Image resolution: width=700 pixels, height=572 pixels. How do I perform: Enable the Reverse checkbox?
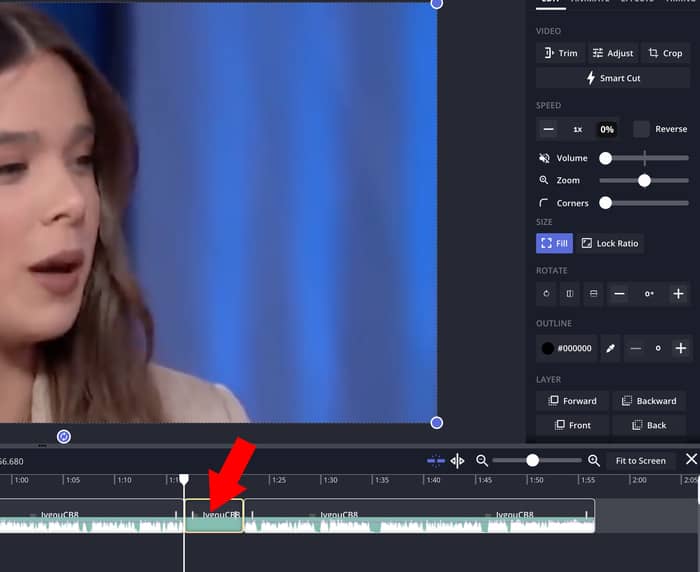[642, 129]
